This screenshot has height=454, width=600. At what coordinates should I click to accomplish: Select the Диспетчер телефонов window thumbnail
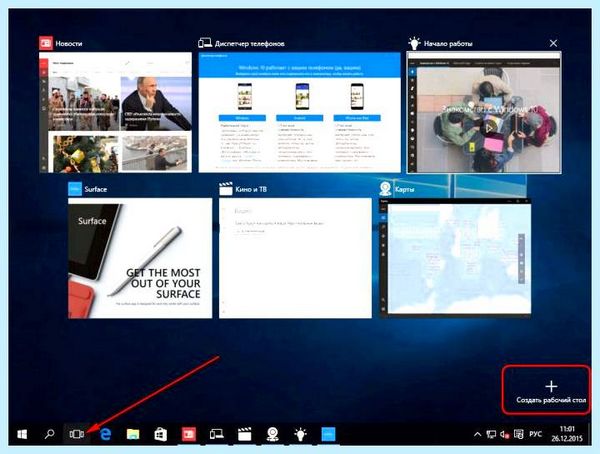pos(299,112)
